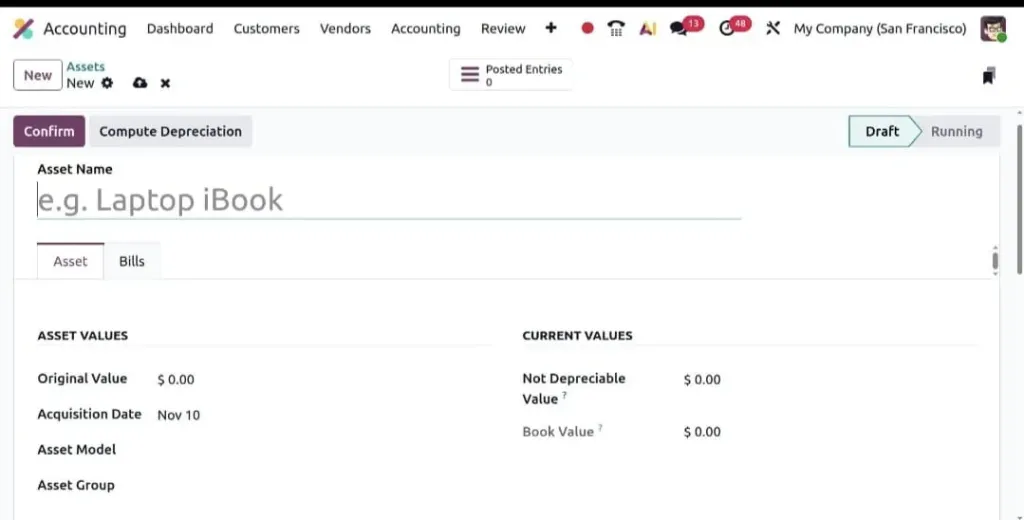Click the bookmark icon at top right
Viewport: 1024px width, 520px height.
[989, 76]
